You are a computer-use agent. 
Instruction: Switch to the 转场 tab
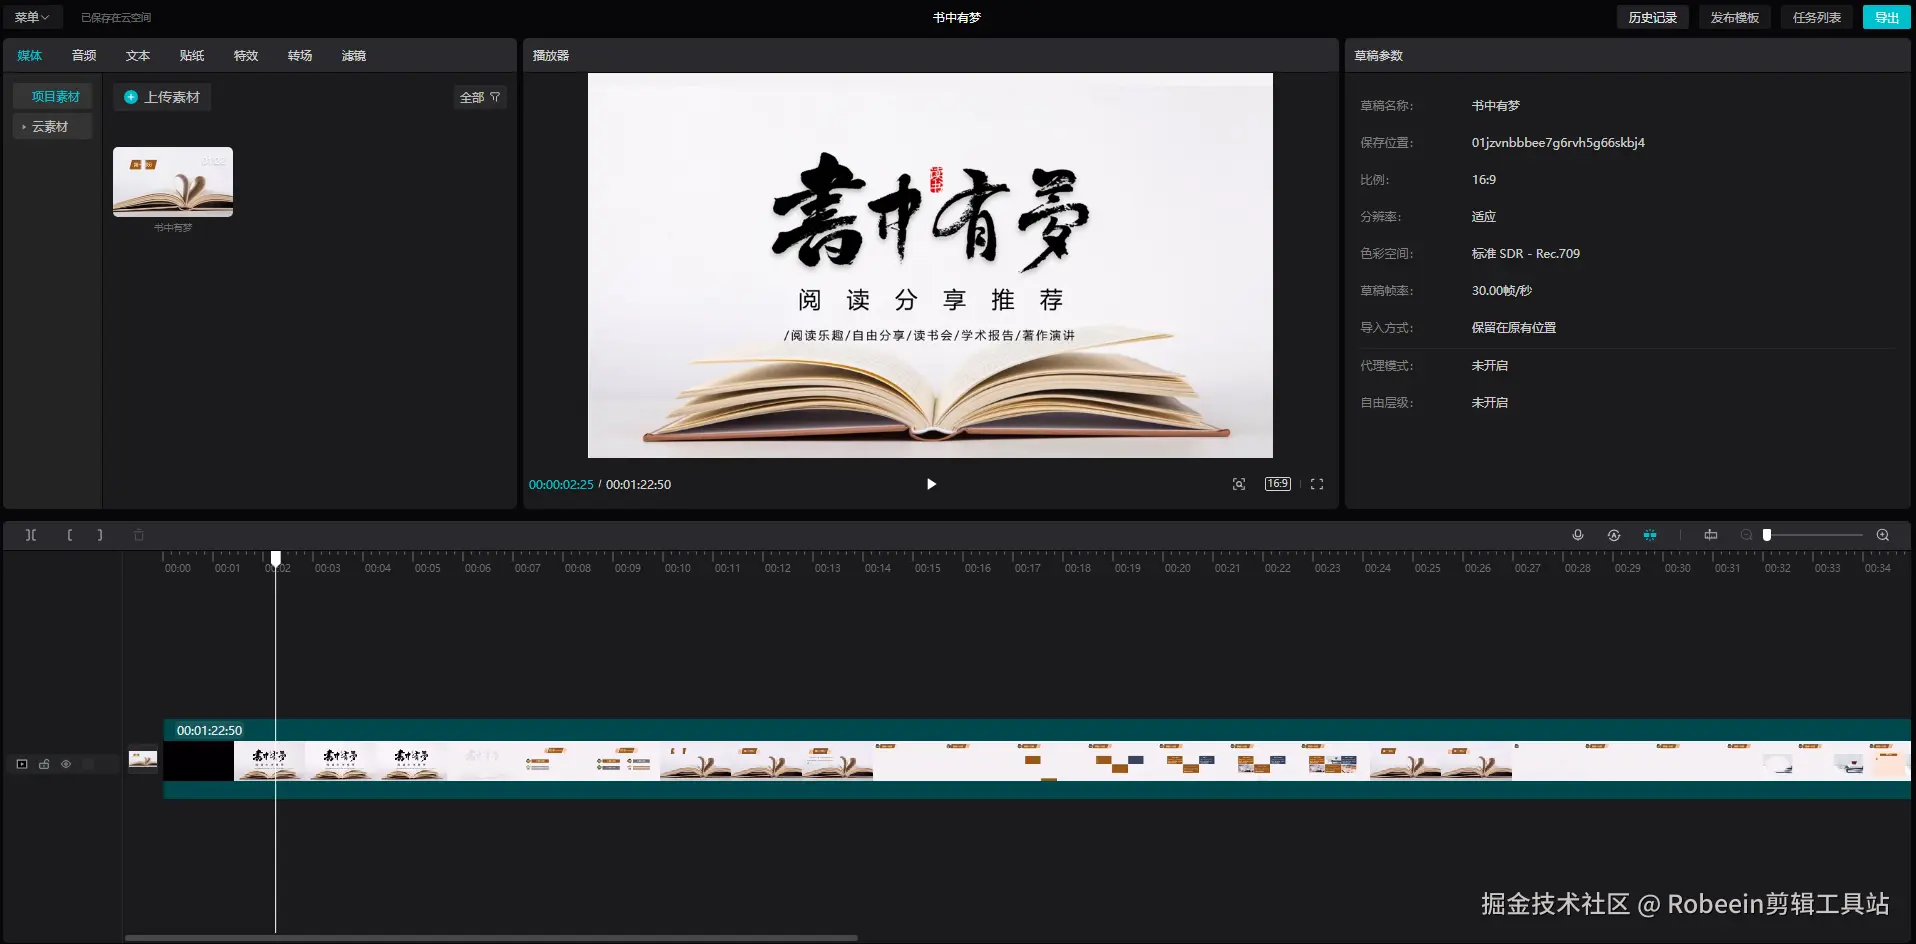(300, 56)
